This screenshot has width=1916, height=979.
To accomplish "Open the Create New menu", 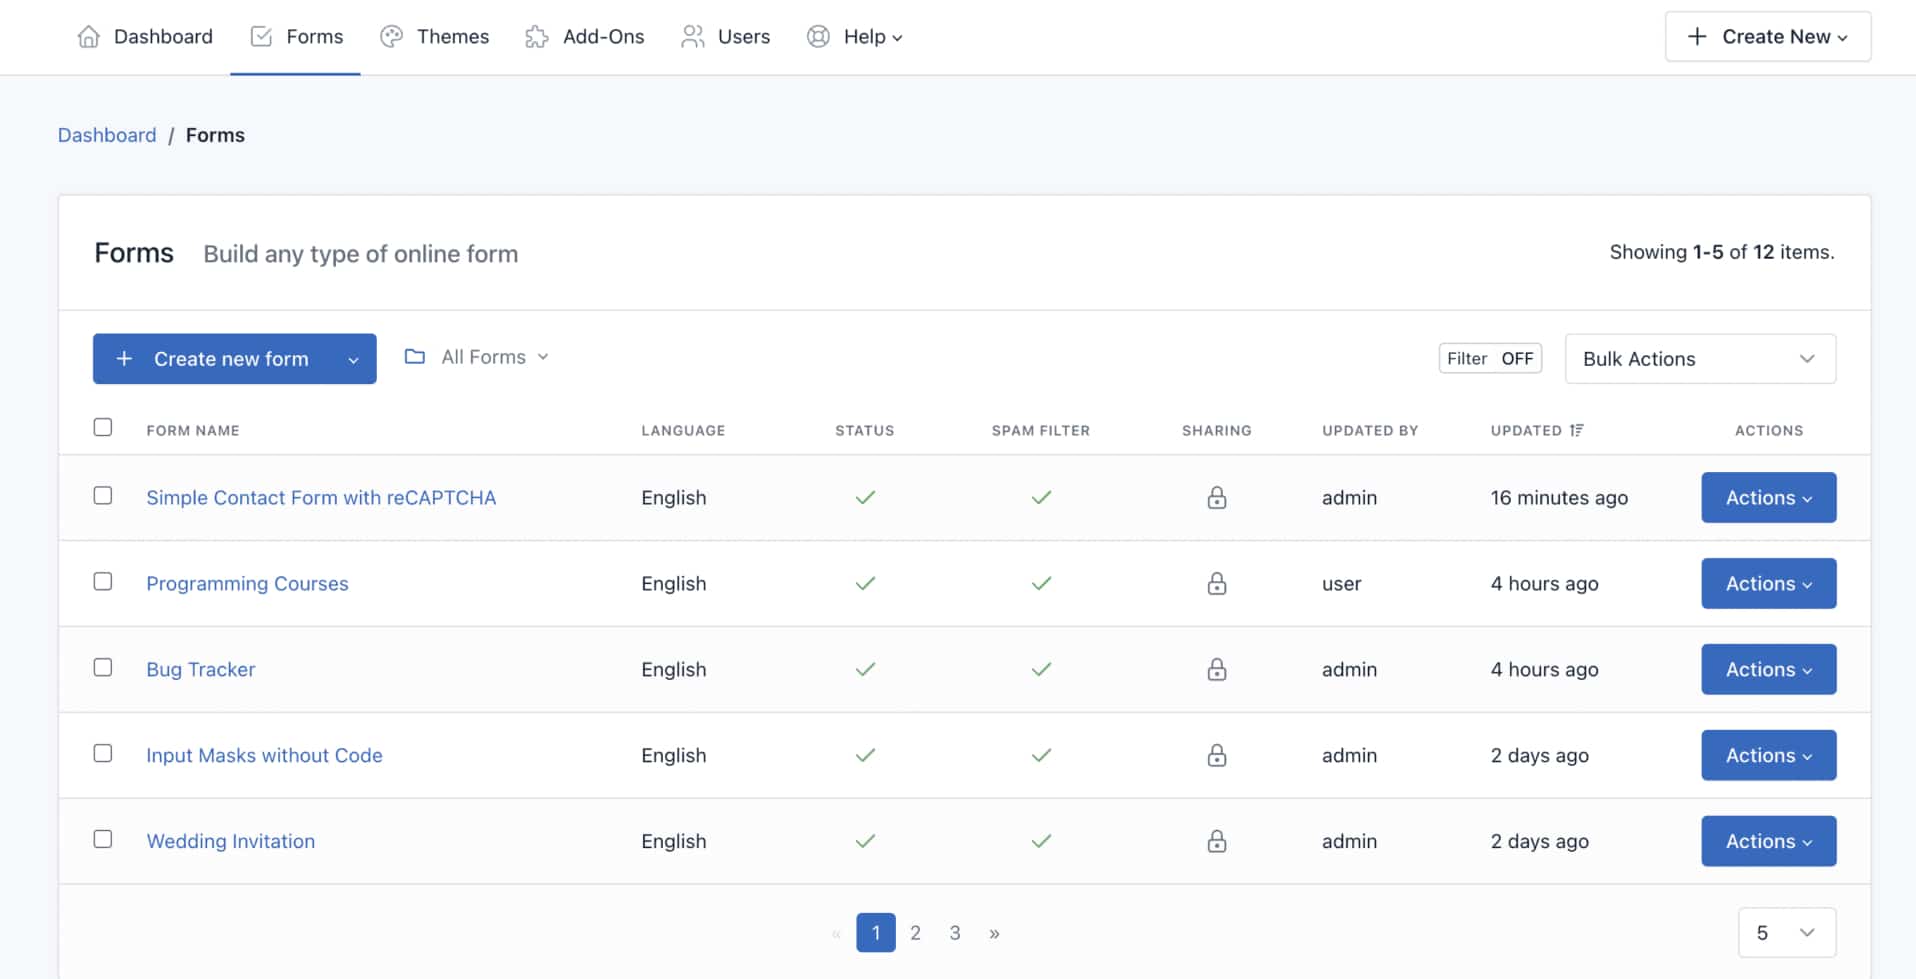I will (1767, 37).
